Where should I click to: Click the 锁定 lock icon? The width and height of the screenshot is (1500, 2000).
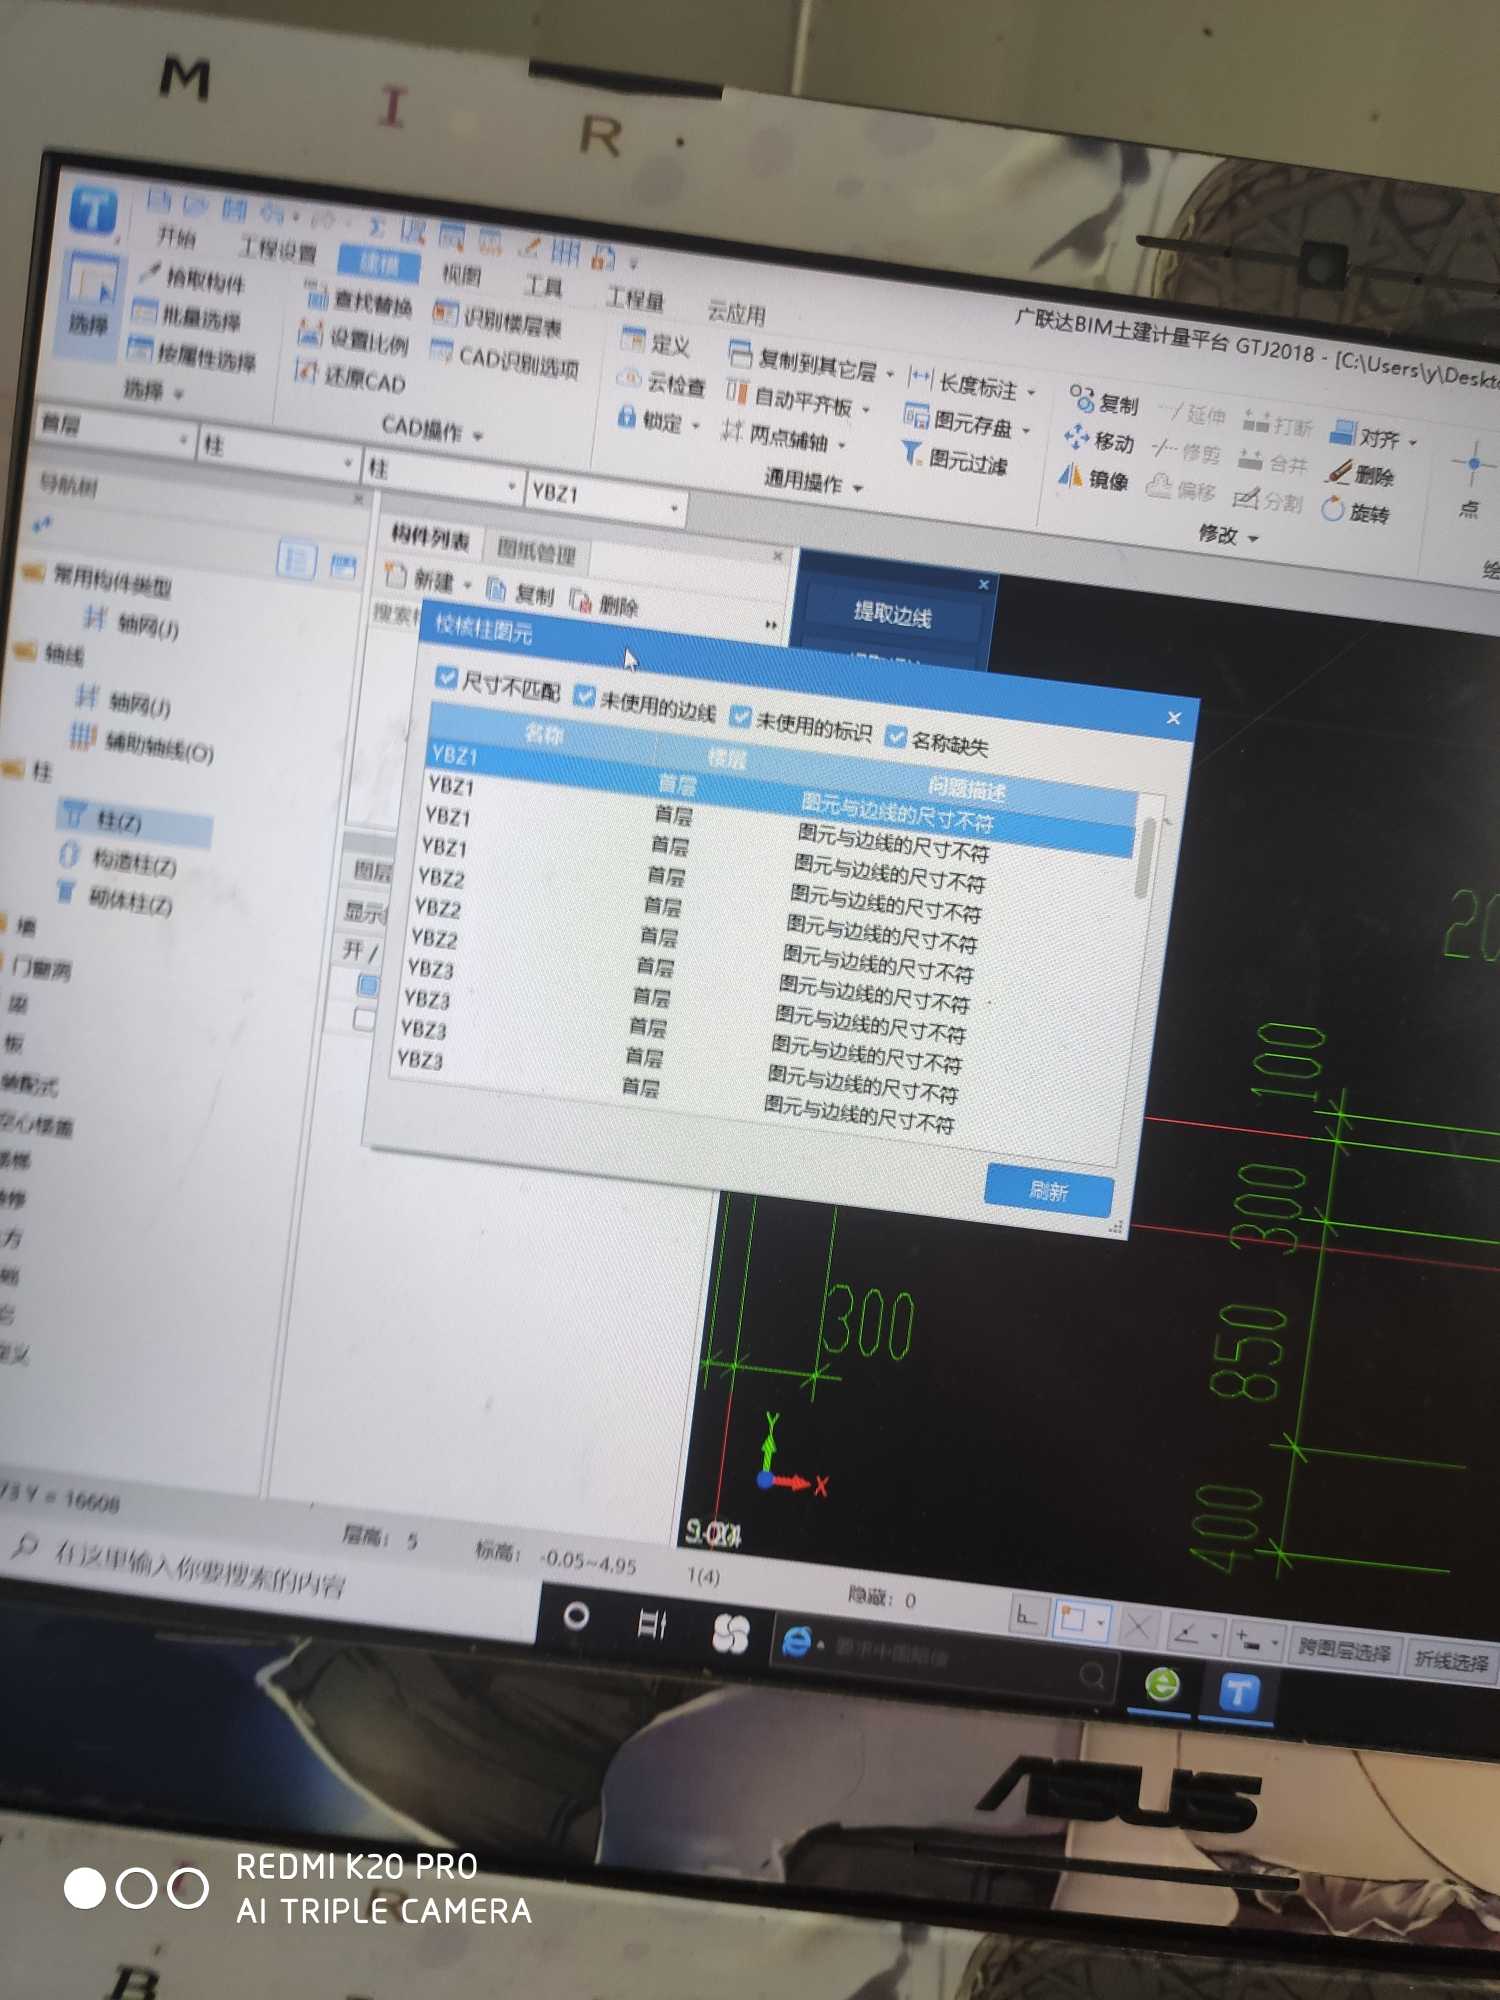coord(627,416)
